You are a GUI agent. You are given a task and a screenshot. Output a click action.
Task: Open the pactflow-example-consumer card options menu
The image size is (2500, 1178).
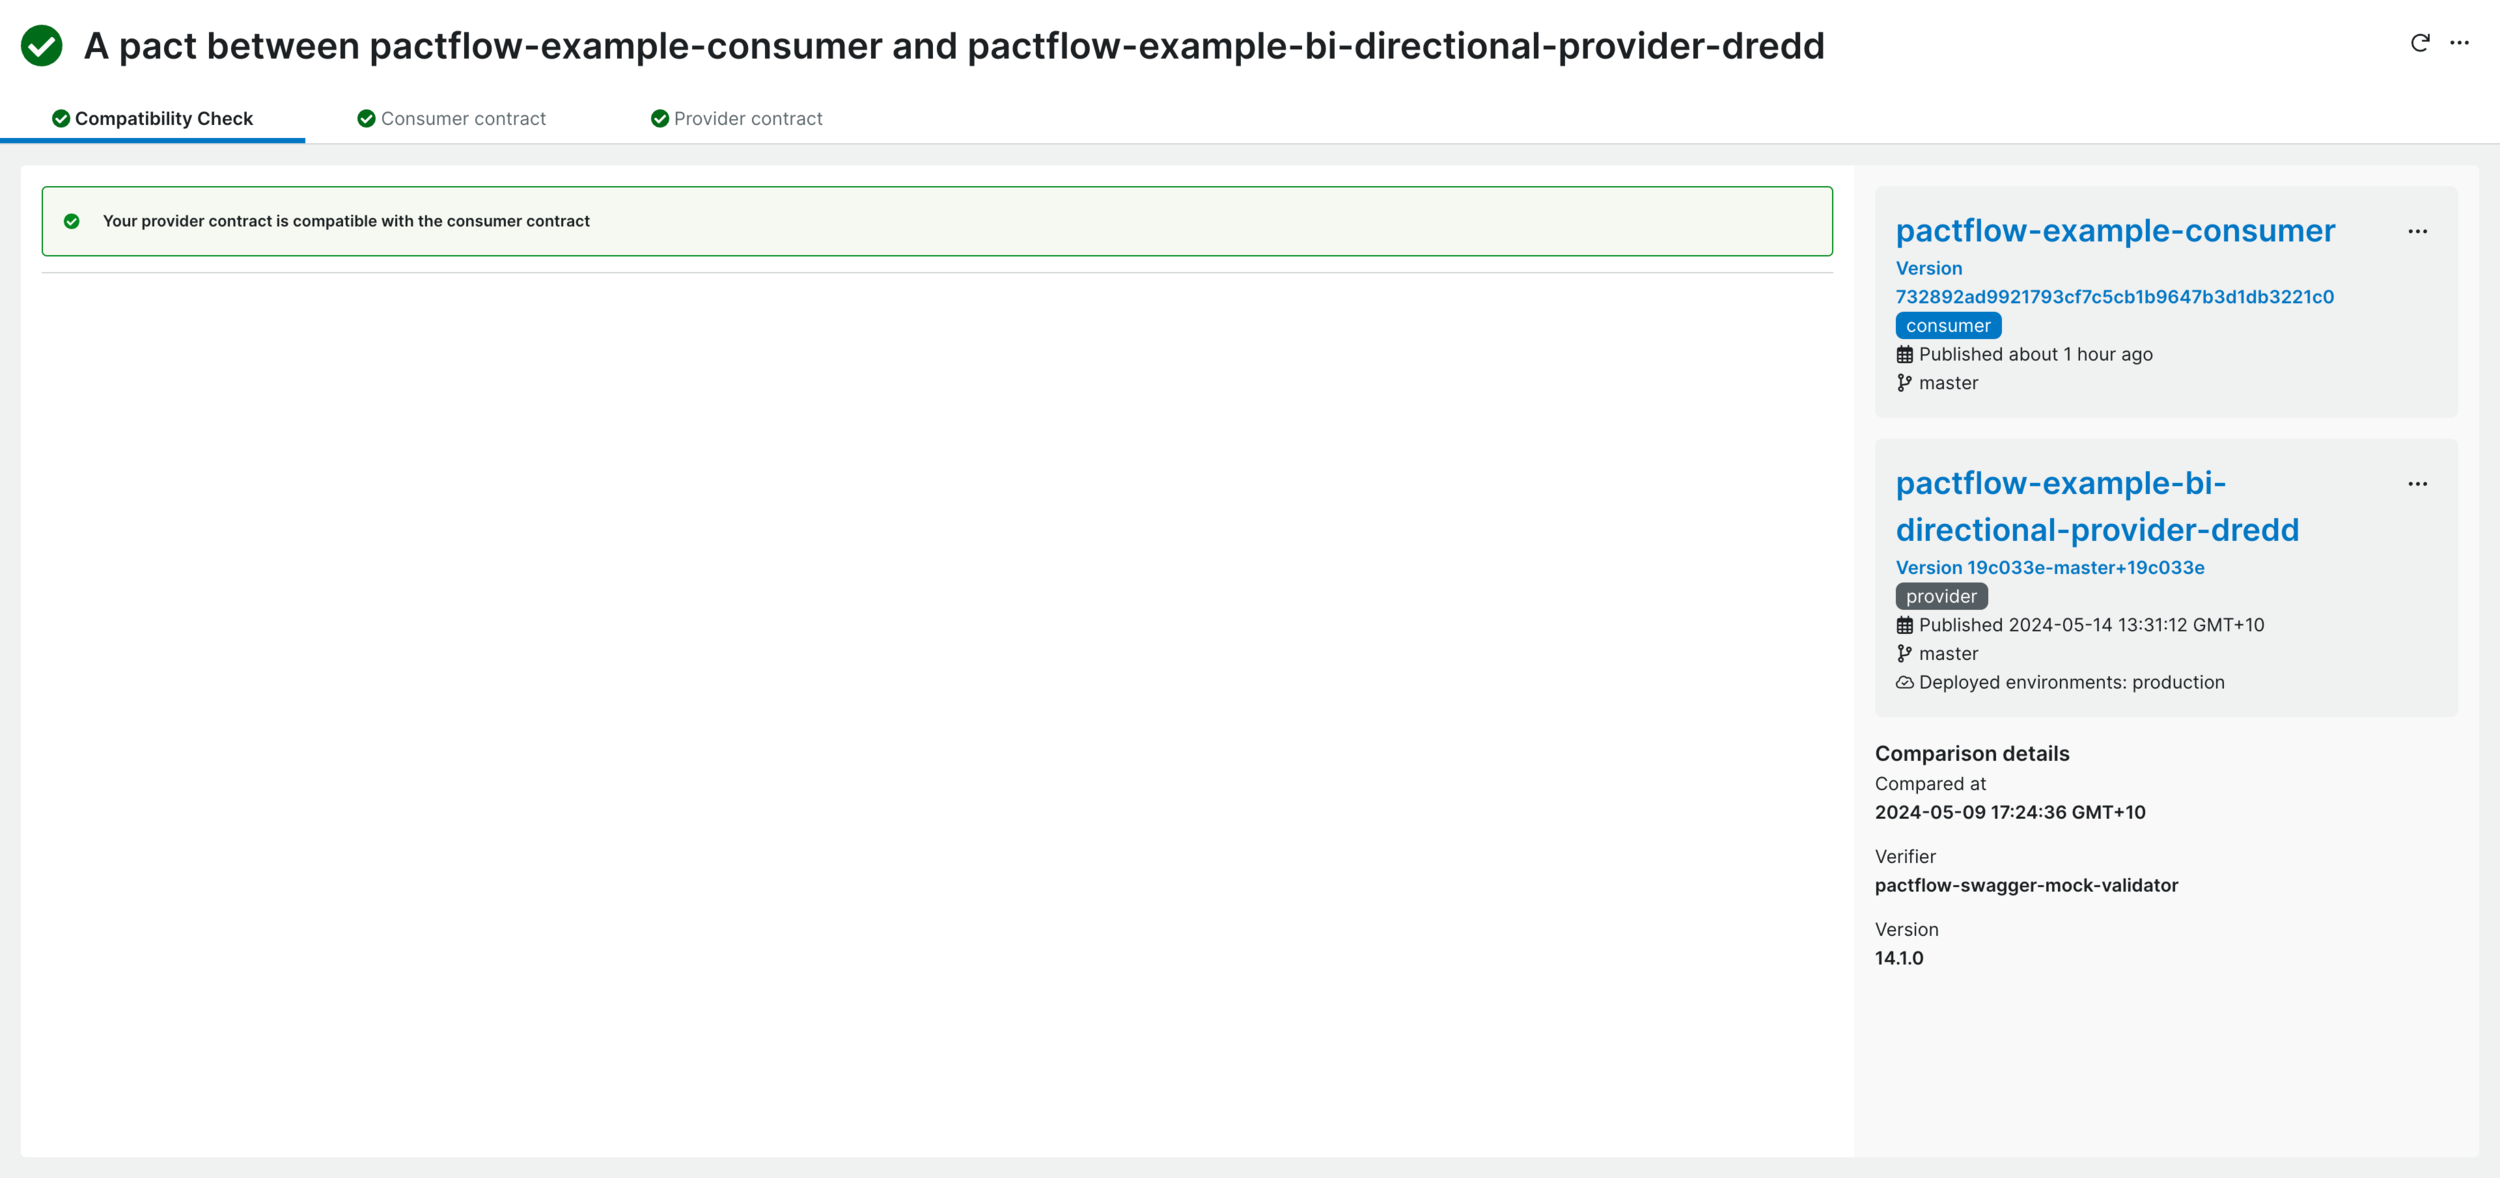point(2420,231)
